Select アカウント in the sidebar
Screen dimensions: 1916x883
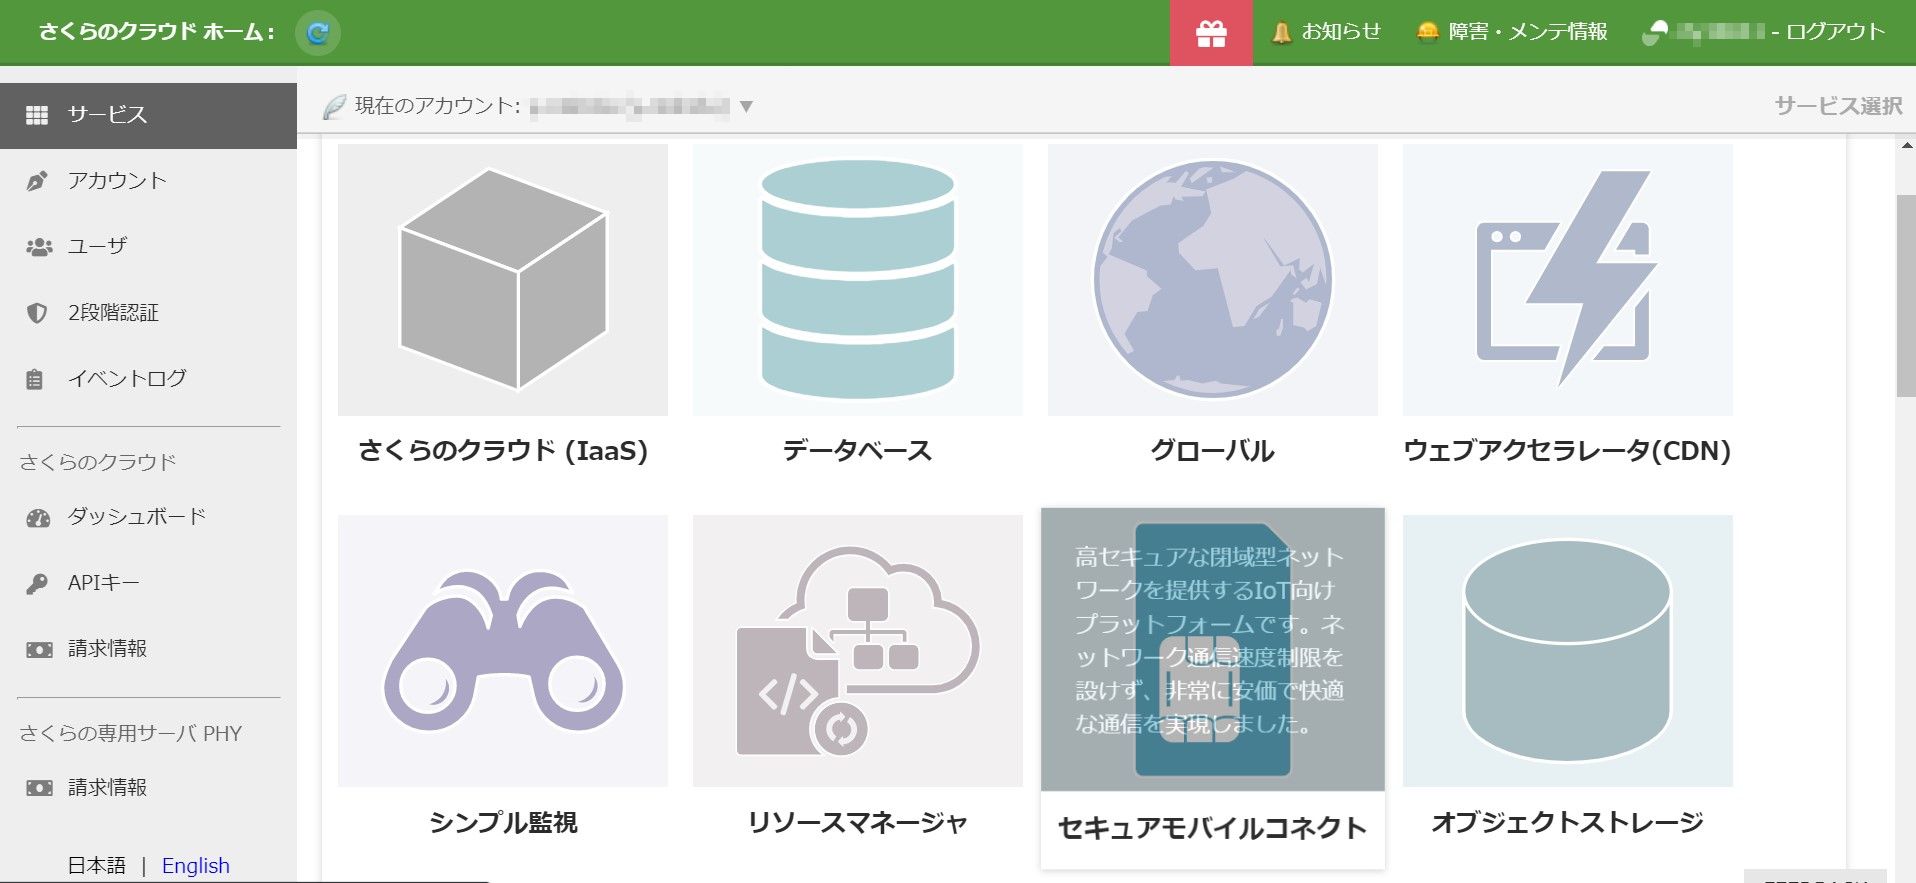[x=117, y=181]
